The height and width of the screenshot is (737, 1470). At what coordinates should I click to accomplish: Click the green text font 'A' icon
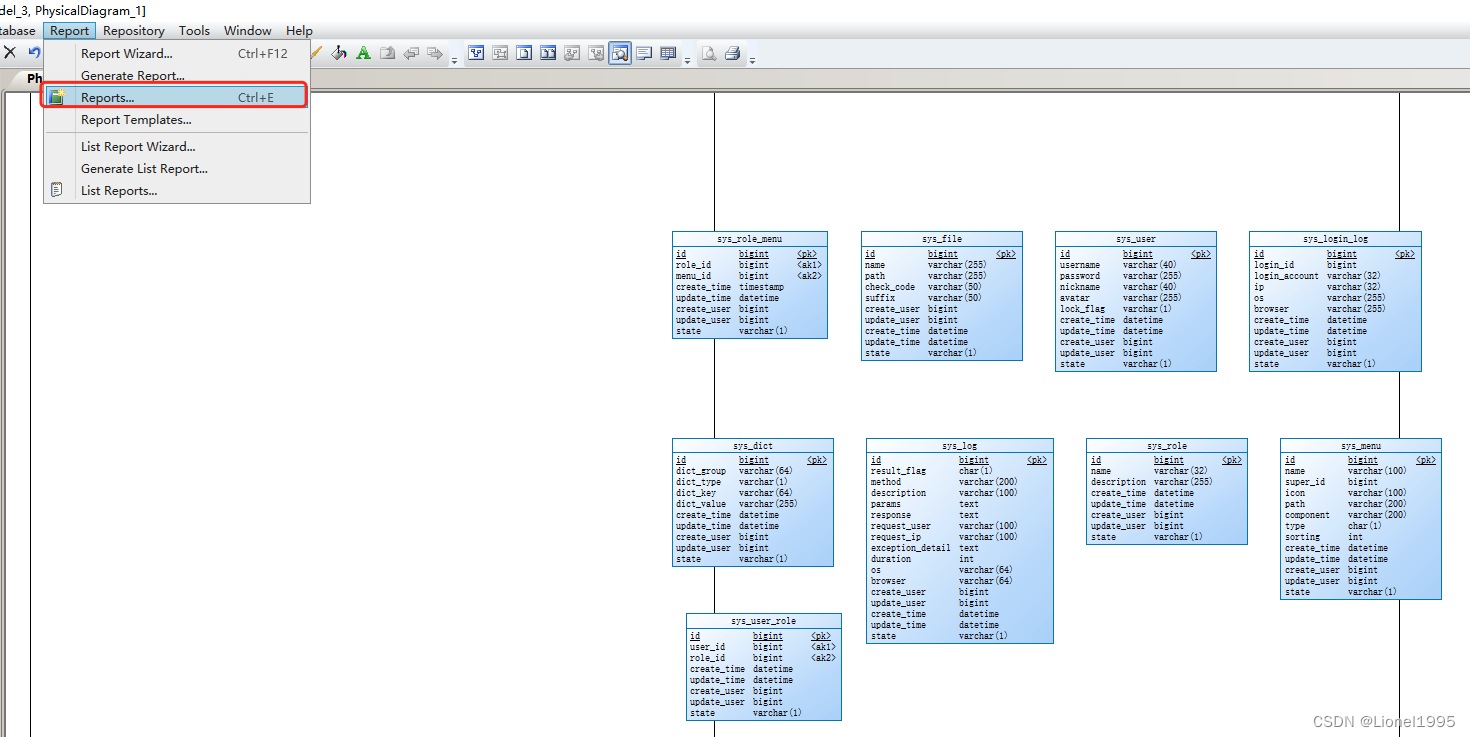point(363,53)
